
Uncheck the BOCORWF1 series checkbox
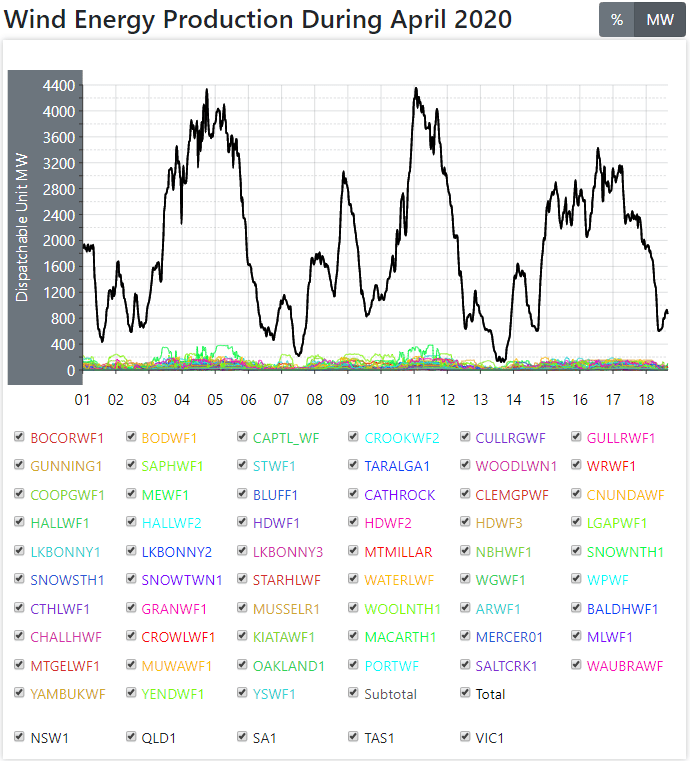click(x=20, y=437)
